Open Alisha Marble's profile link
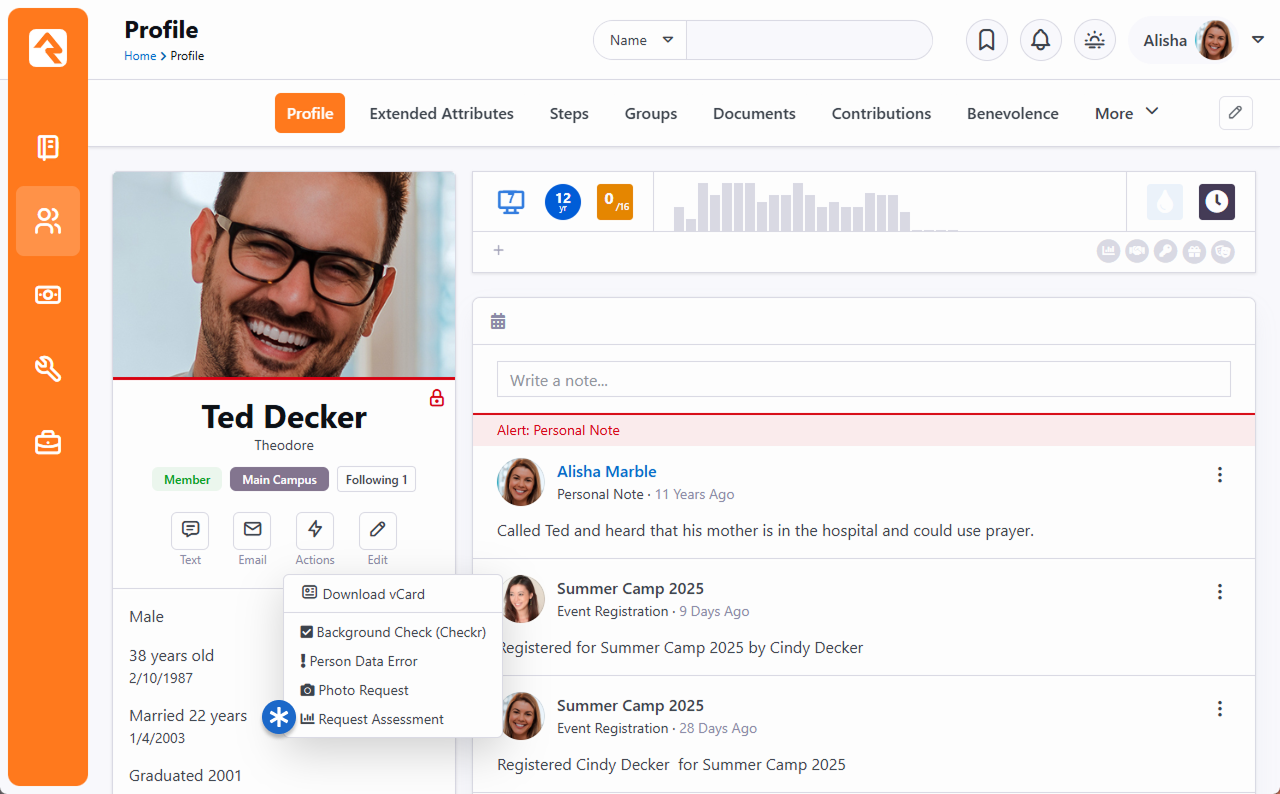Viewport: 1280px width, 794px height. click(x=606, y=471)
